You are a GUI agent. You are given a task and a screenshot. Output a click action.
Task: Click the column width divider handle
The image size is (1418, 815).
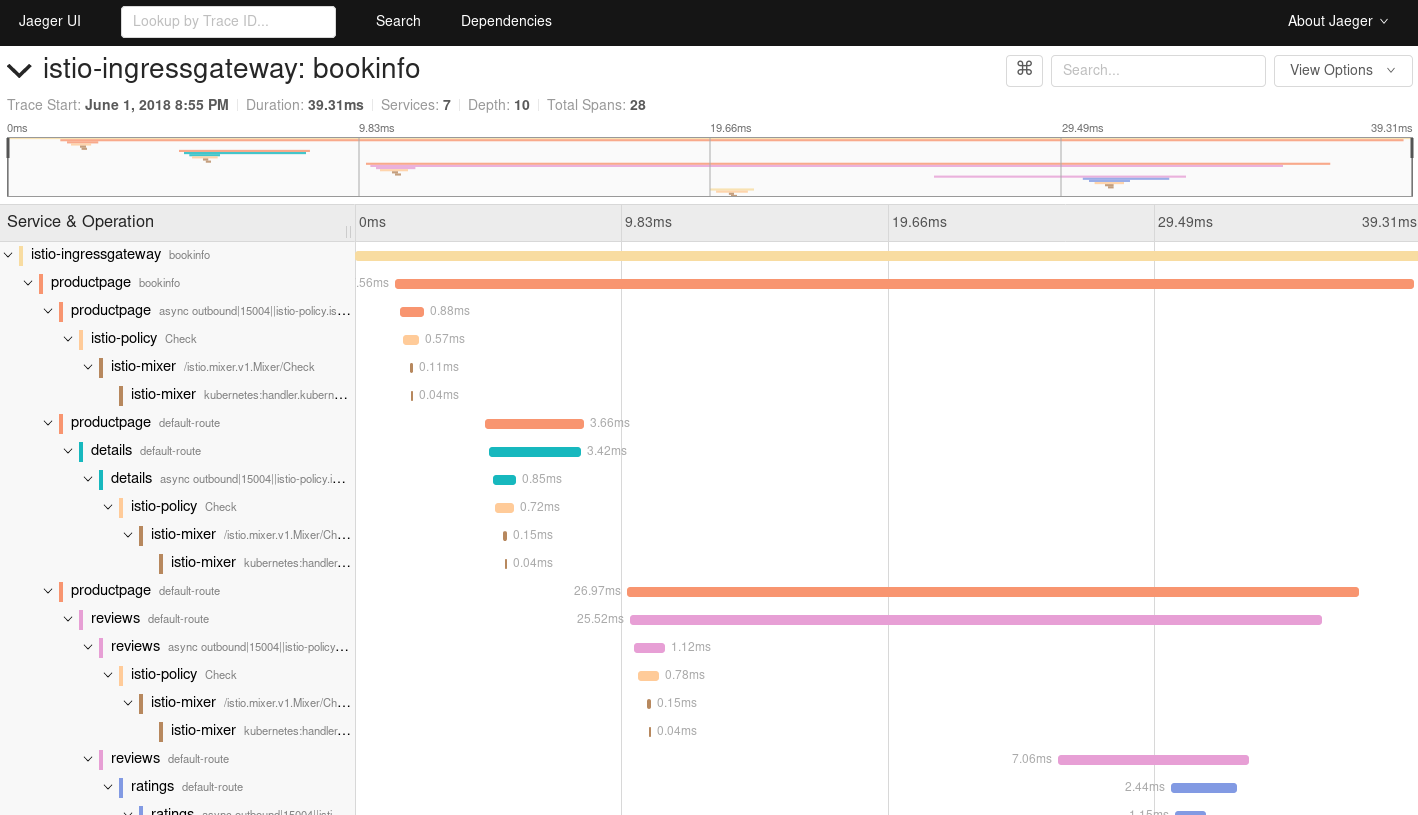coord(349,232)
